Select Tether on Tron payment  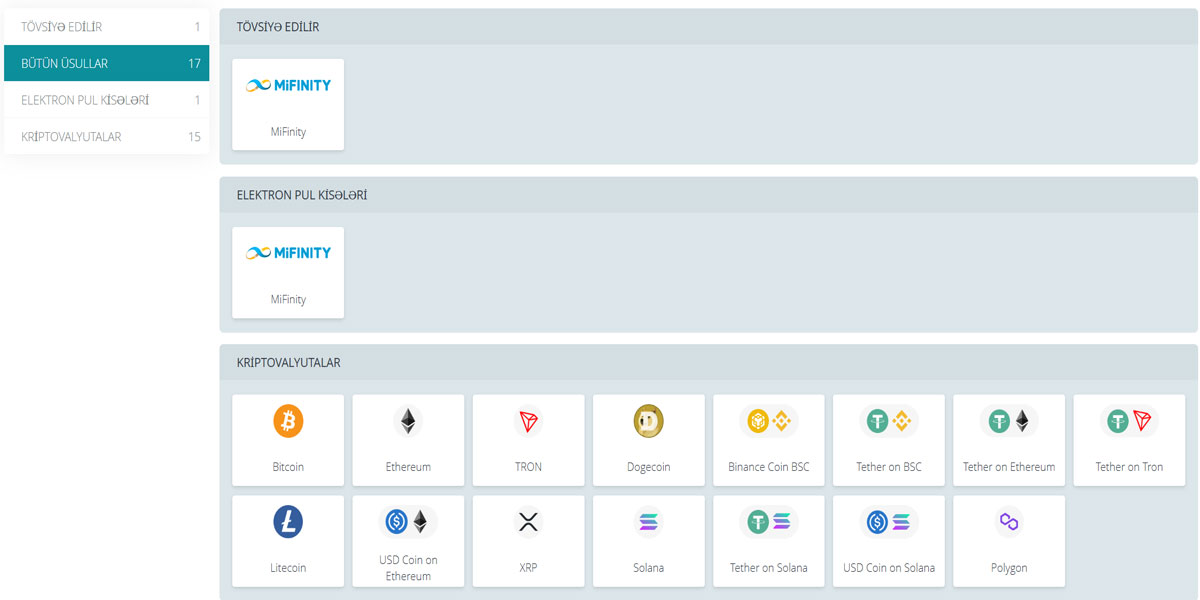[x=1129, y=423]
